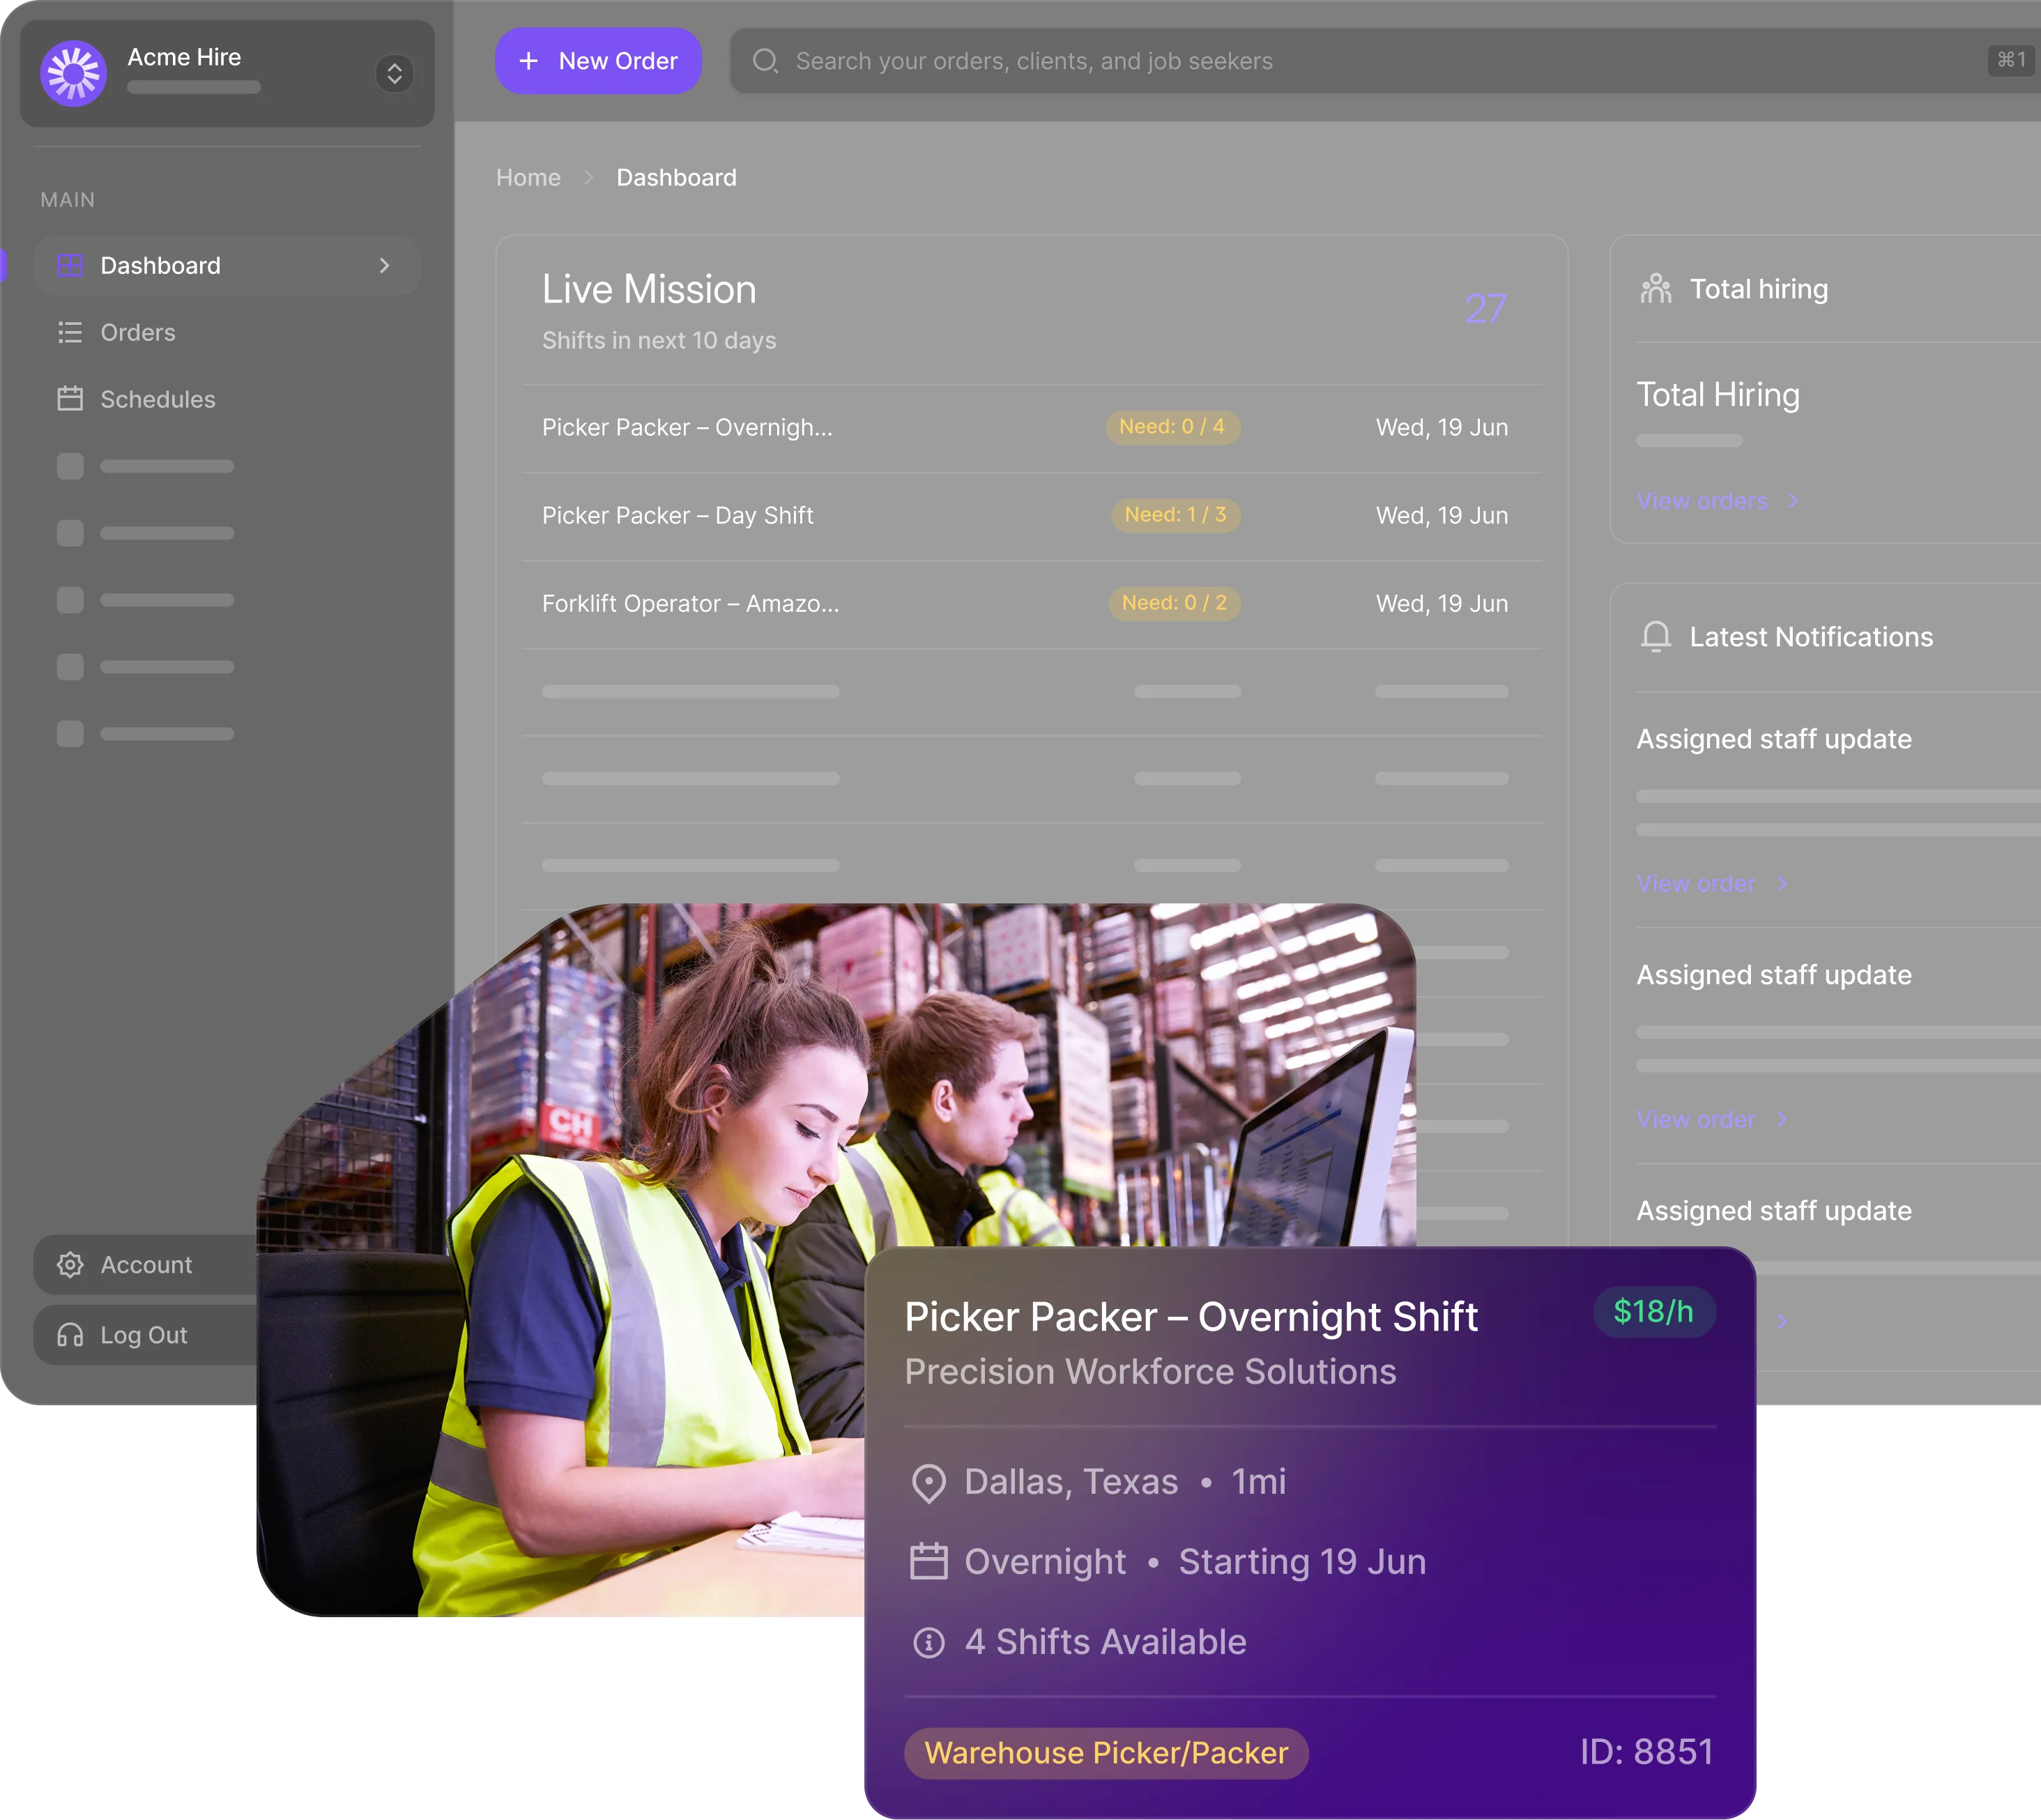Click the Acme Hire sunburst logo
The width and height of the screenshot is (2041, 1820).
click(73, 73)
